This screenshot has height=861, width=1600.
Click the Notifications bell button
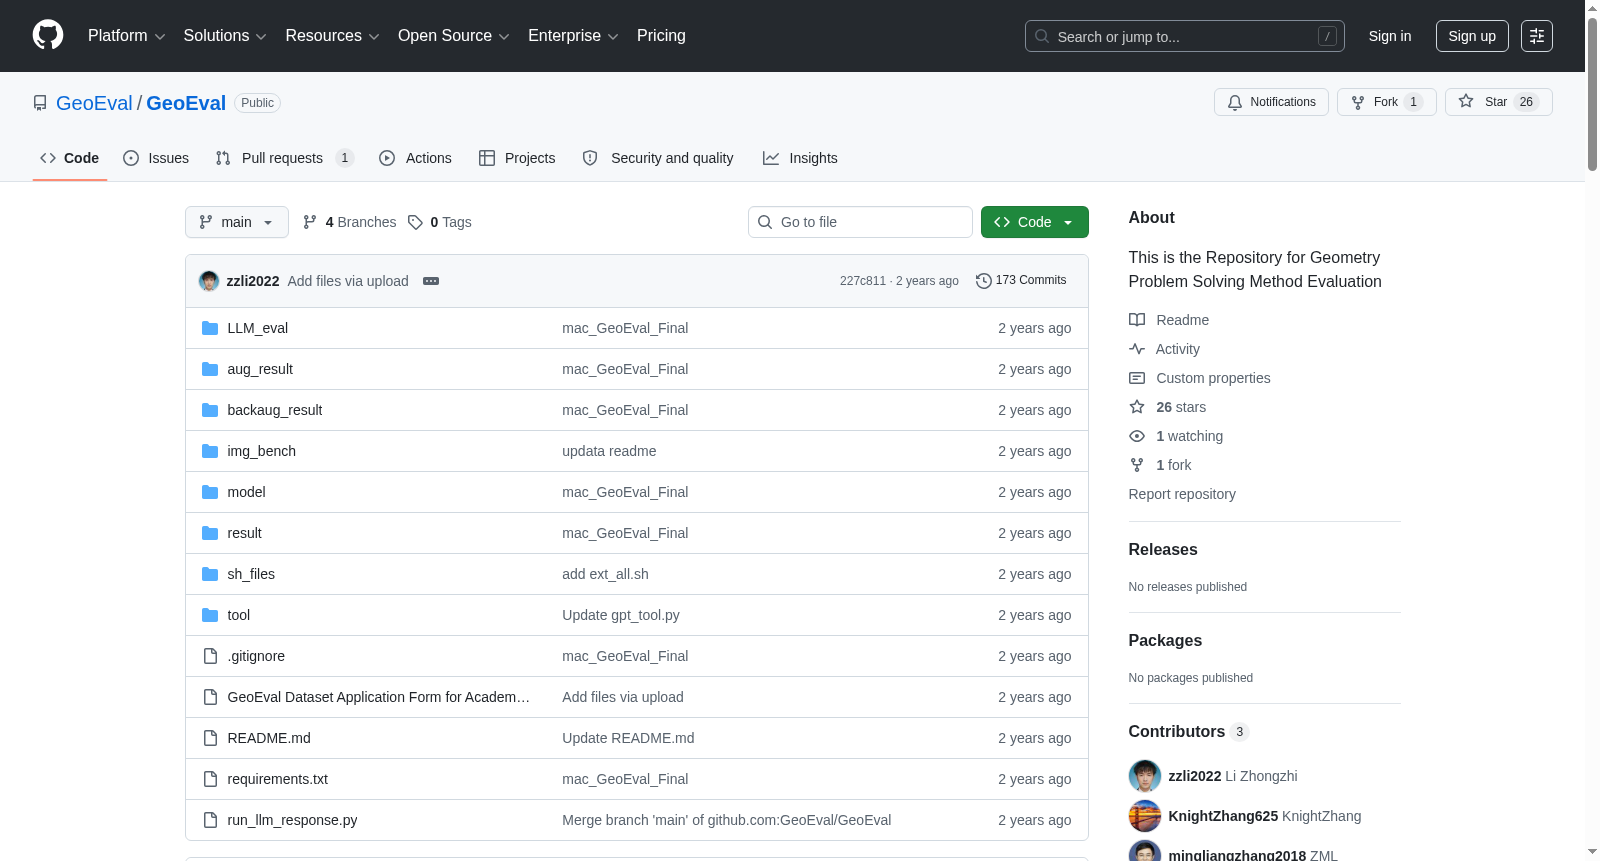tap(1271, 102)
